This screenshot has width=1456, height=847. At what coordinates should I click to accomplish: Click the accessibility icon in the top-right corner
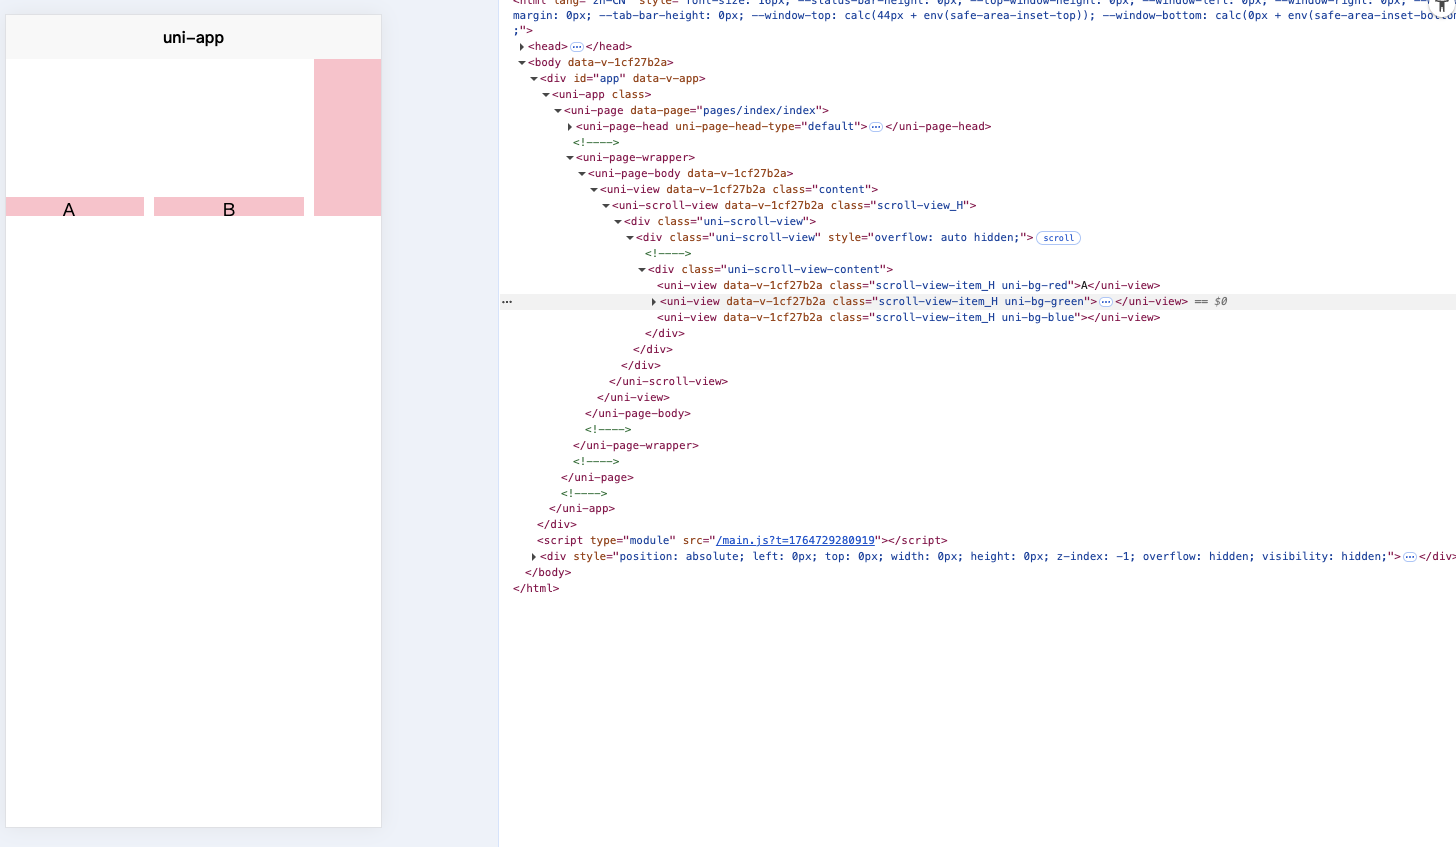point(1442,6)
